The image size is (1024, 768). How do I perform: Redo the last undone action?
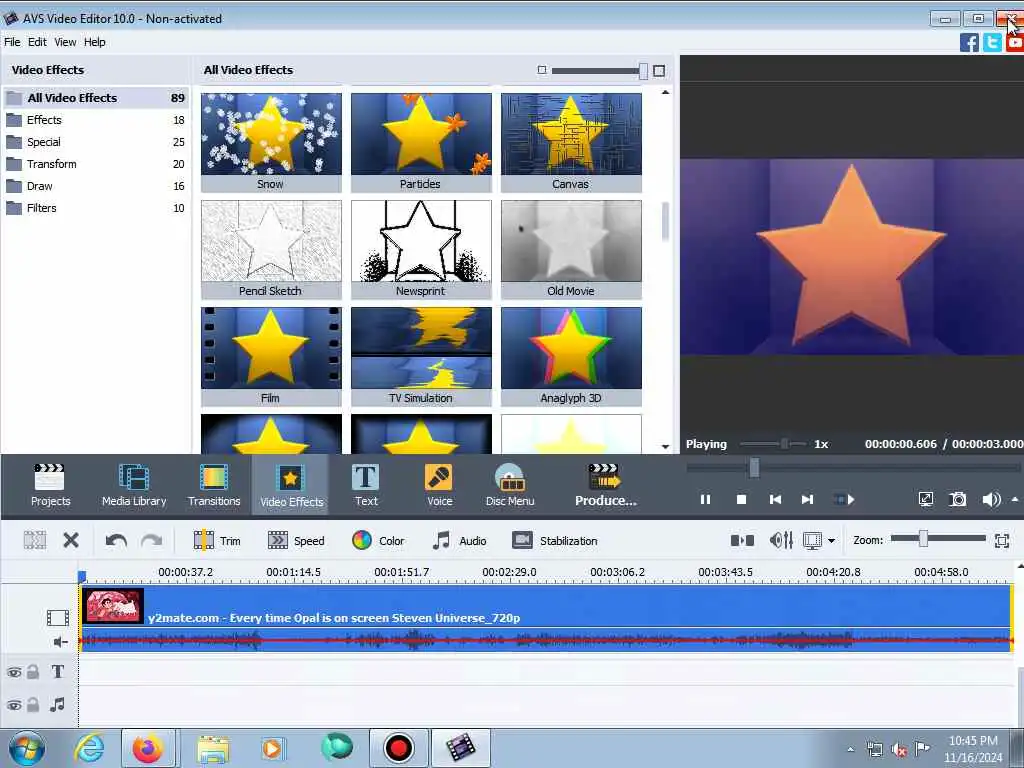(152, 541)
